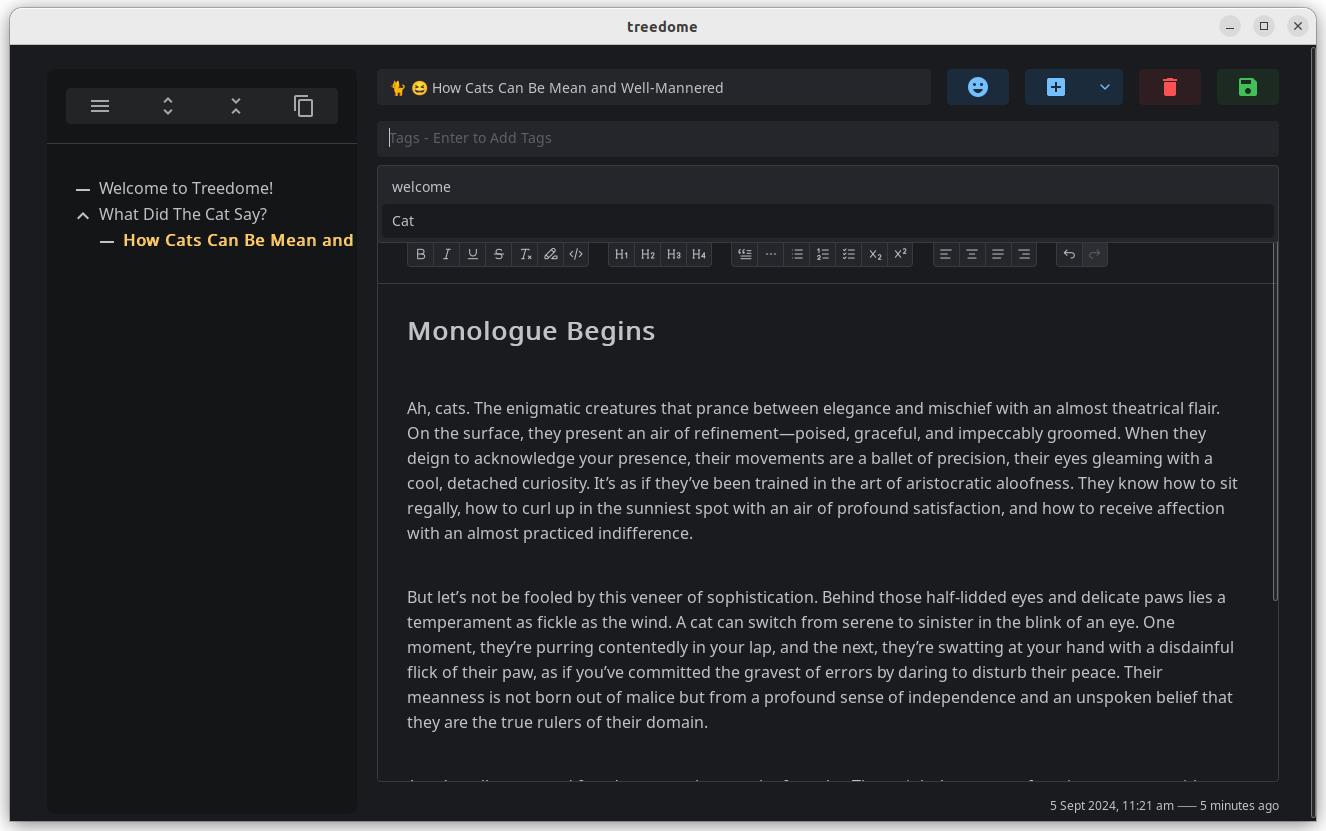Apply the highlighter formatting tool
Screen dimensions: 1326x831
pyautogui.click(x=551, y=254)
